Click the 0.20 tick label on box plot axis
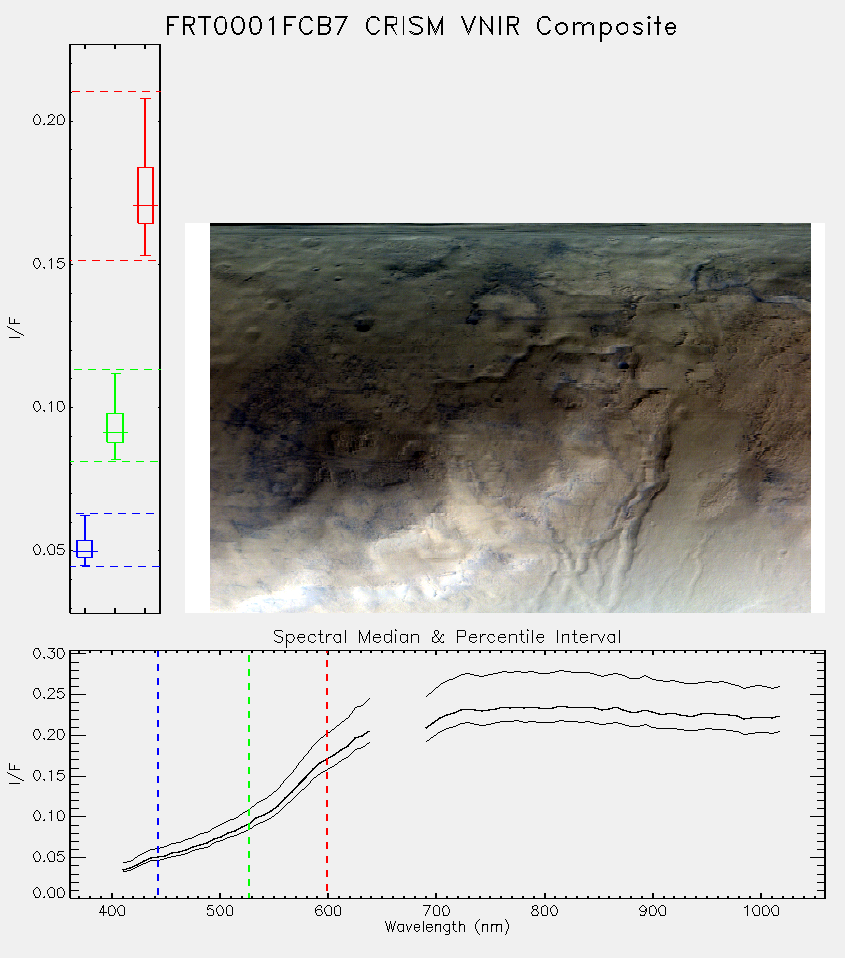 pyautogui.click(x=49, y=120)
